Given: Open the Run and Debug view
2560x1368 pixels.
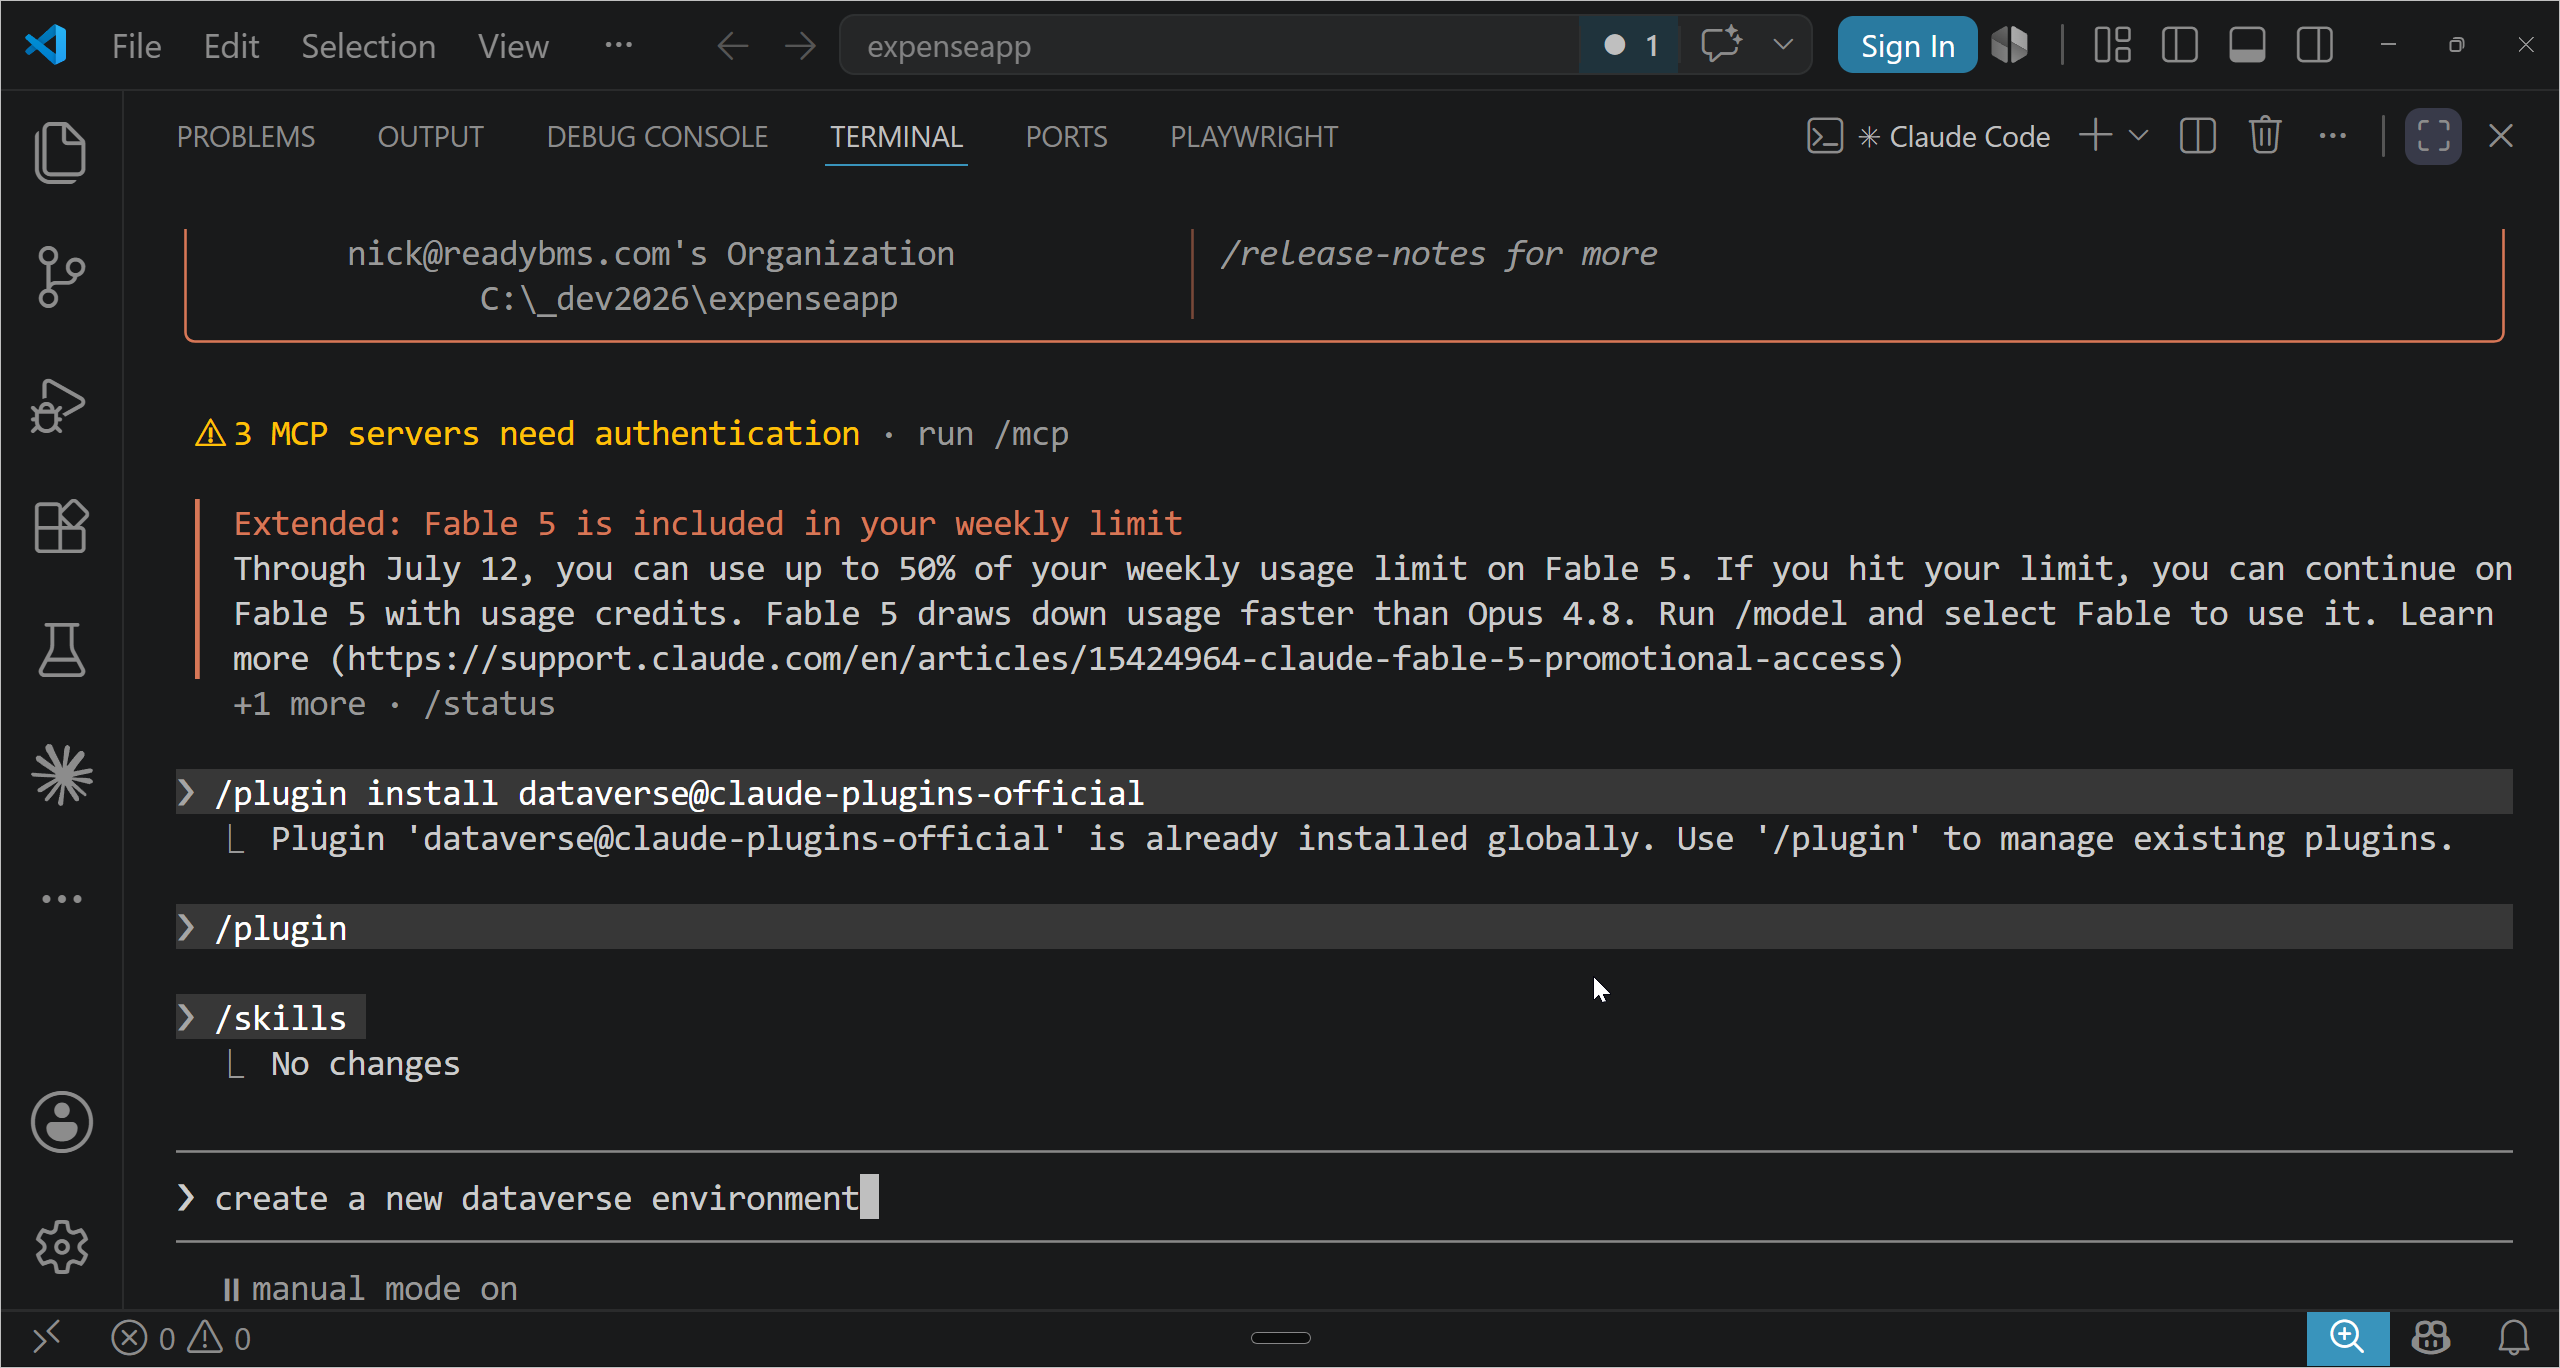Looking at the screenshot, I should tap(58, 405).
